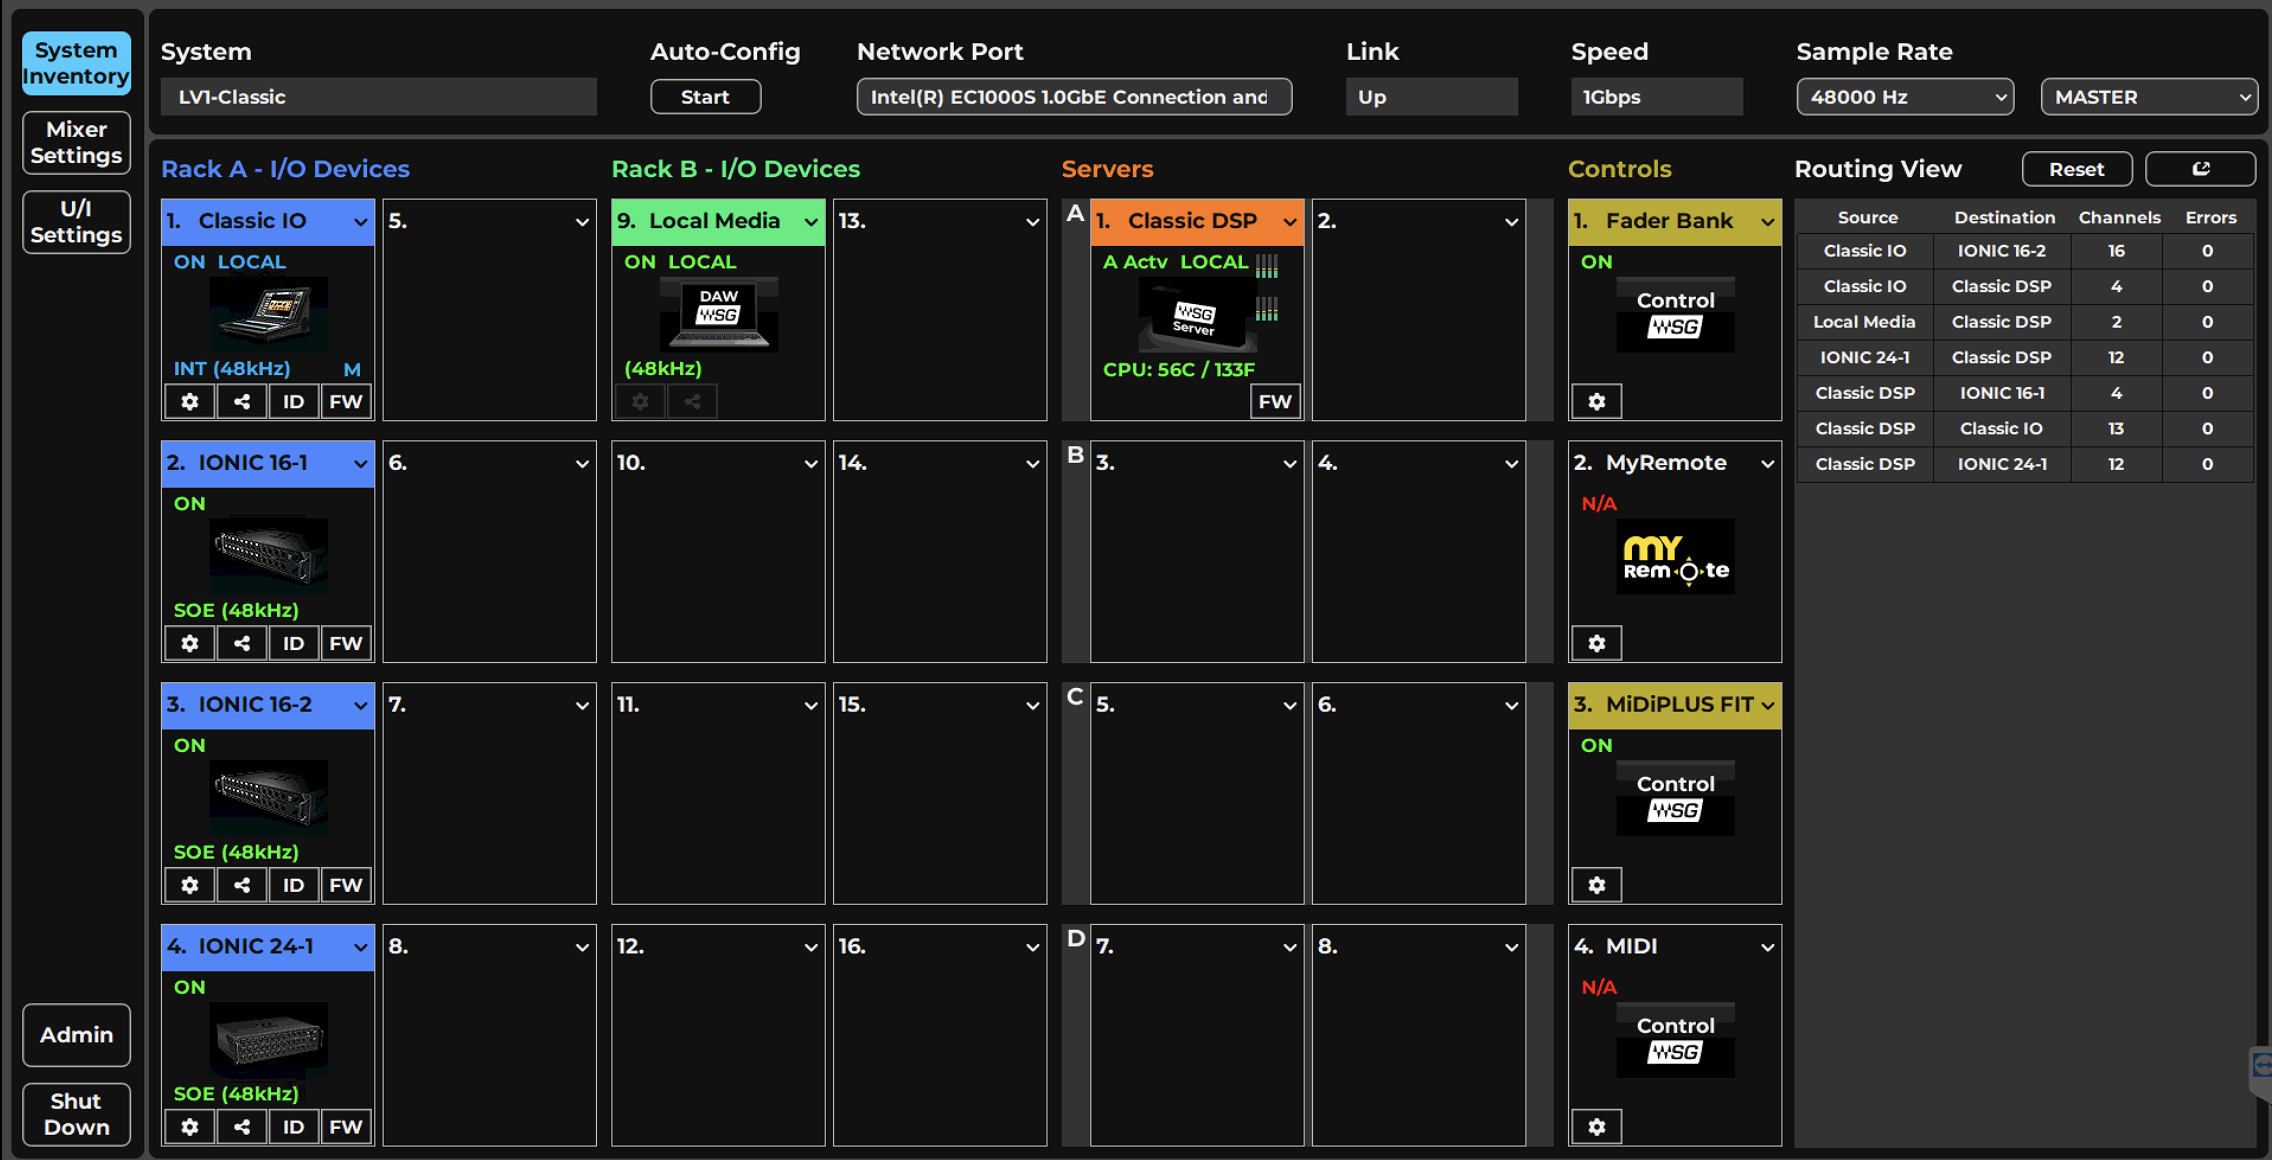Click the Classic IO console image

tap(268, 314)
